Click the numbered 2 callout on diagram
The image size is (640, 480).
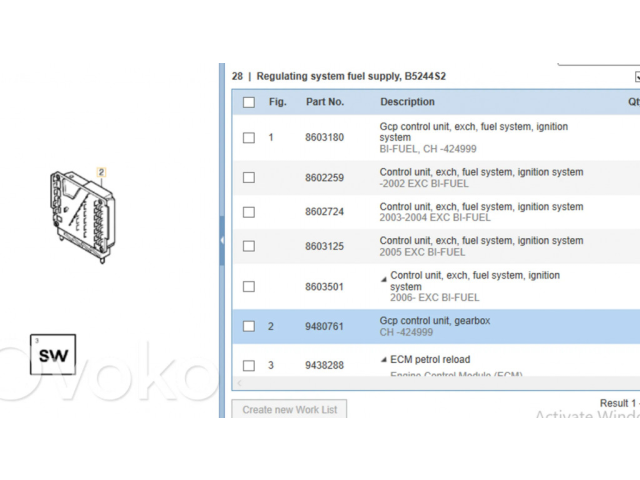[x=101, y=173]
